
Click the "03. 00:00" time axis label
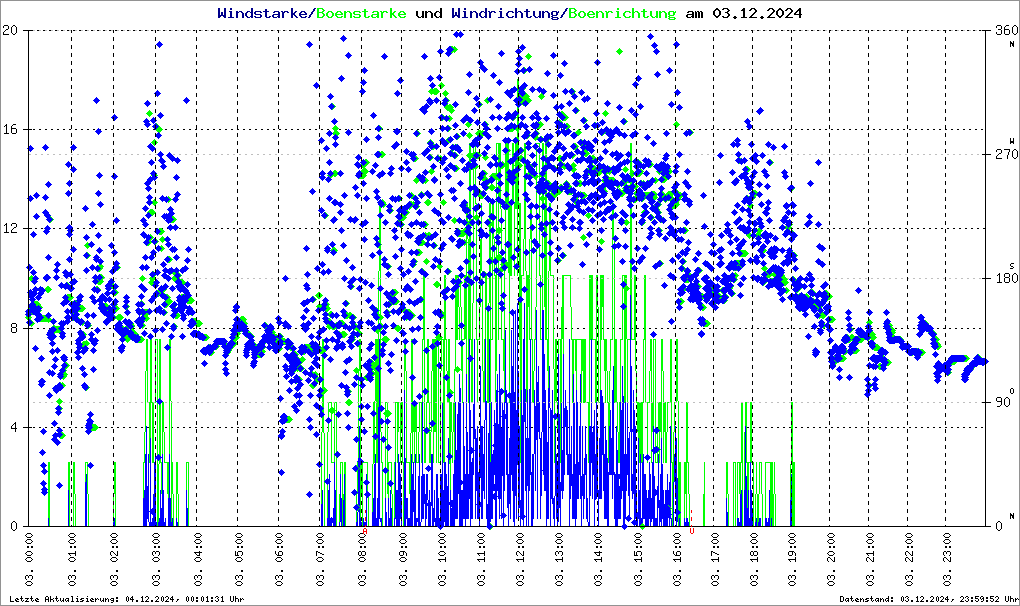click(x=30, y=559)
